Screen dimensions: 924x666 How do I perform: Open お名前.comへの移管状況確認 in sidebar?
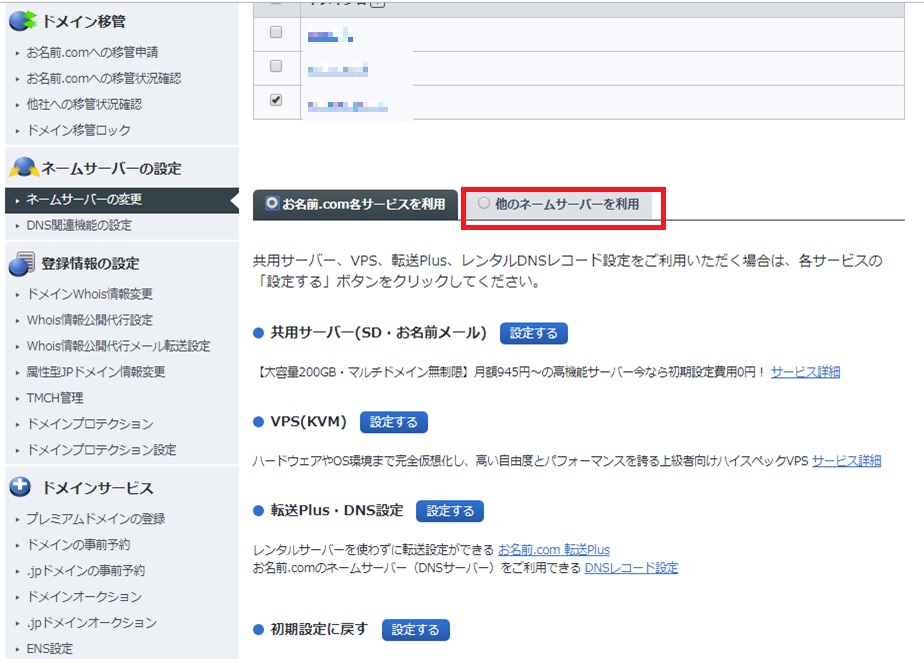click(x=104, y=78)
